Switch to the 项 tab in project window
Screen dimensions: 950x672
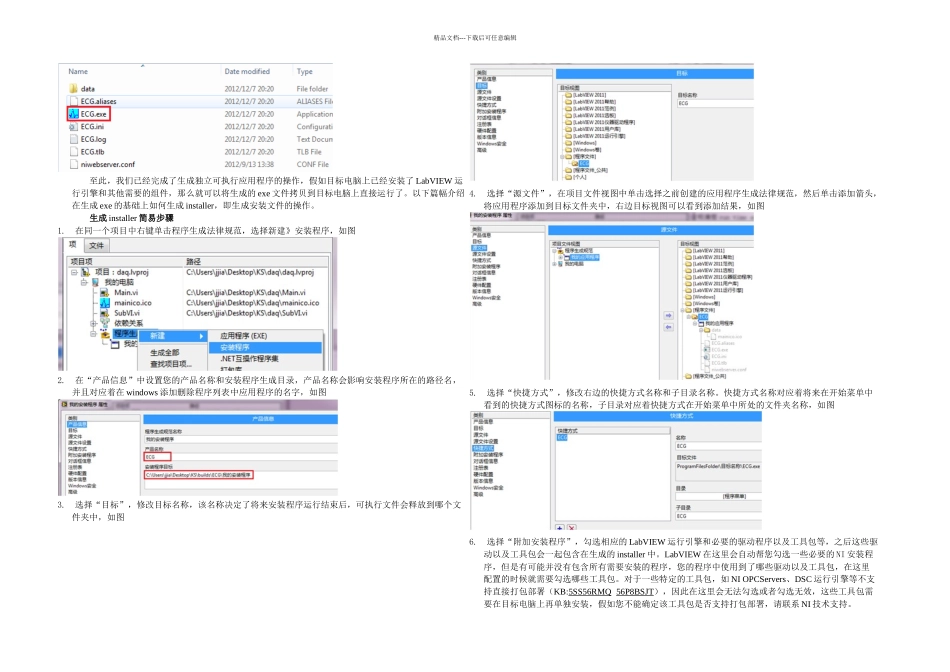[x=73, y=244]
